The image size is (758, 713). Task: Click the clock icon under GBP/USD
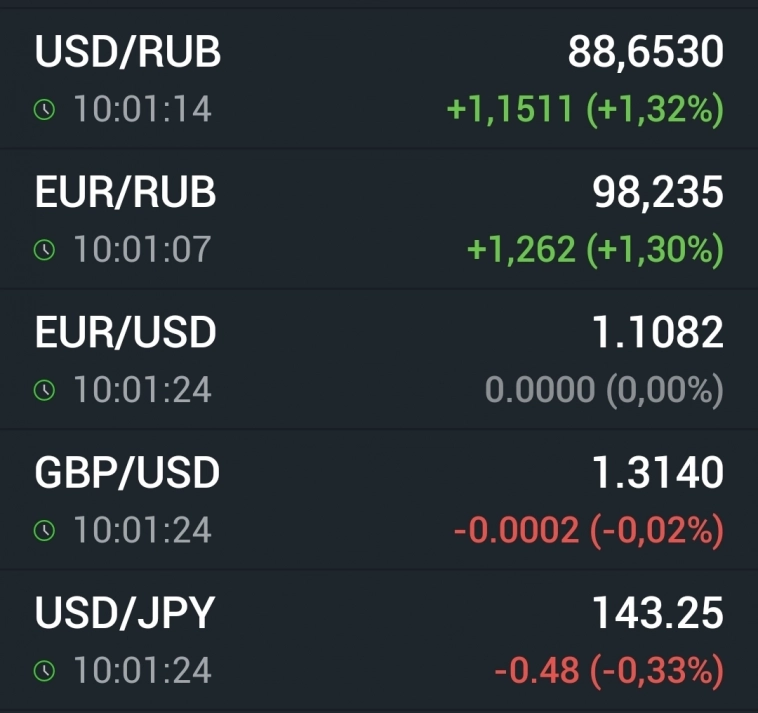point(44,531)
